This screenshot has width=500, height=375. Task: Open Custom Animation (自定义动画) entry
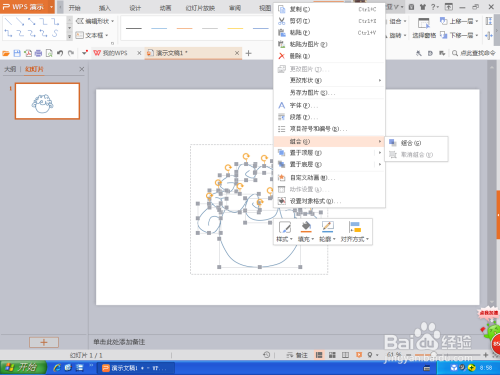coord(329,178)
